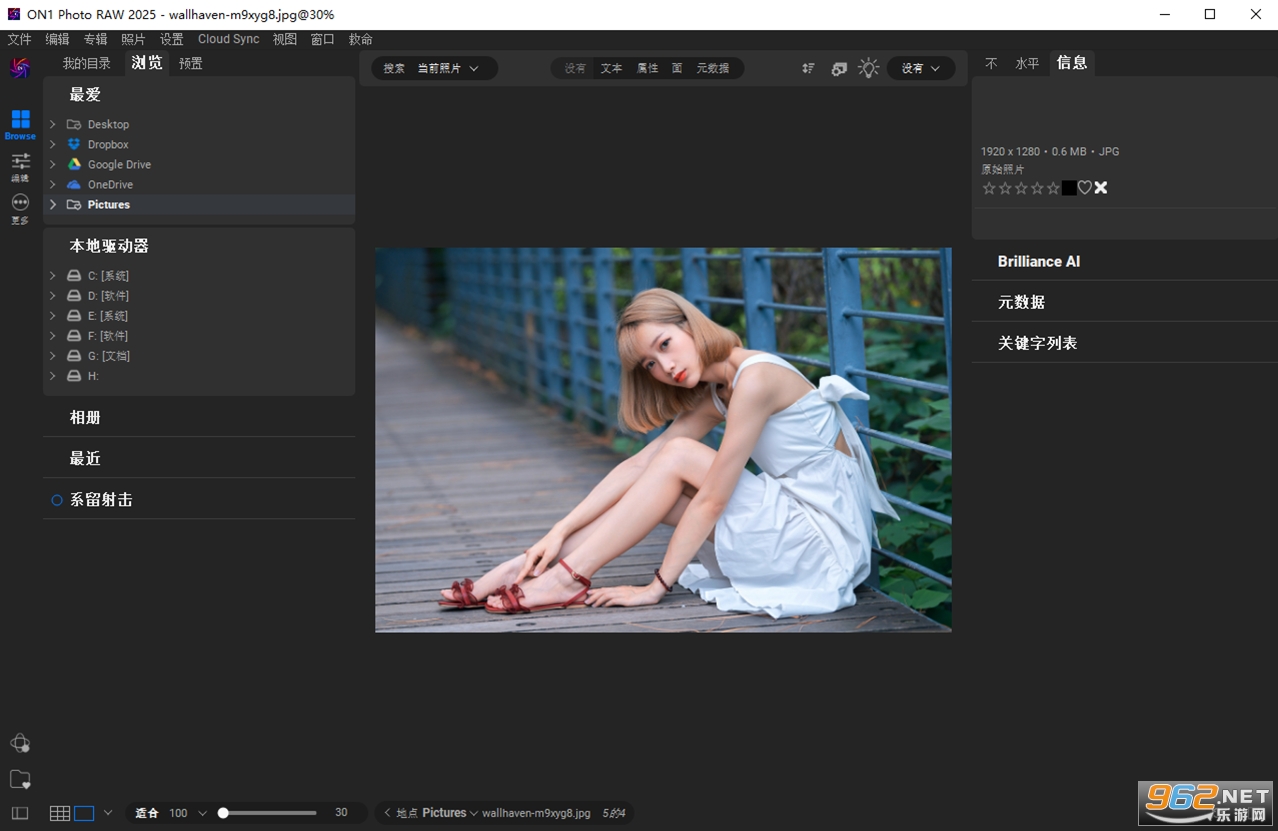Switch to grid thumbnail view
The image size is (1278, 831).
click(60, 813)
